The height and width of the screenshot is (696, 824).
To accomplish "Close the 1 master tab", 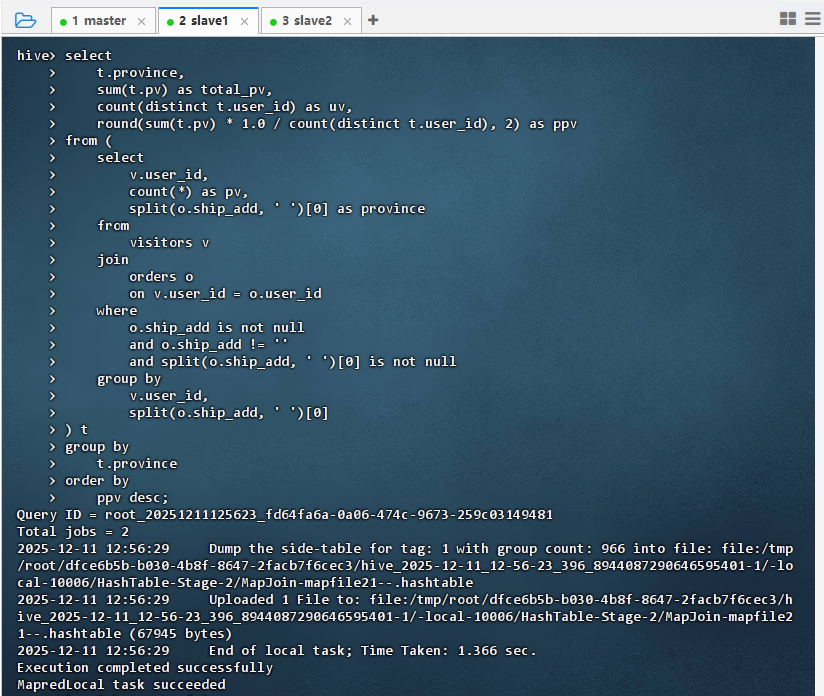I will point(141,22).
